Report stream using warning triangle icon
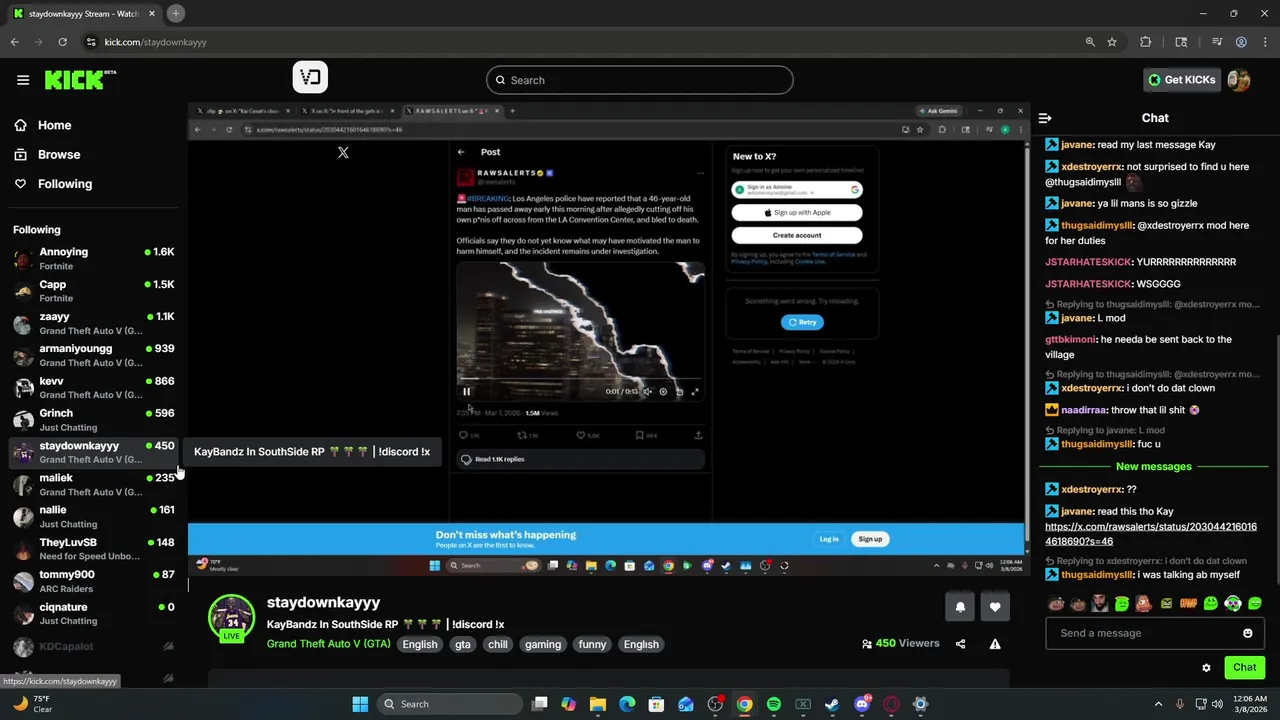The height and width of the screenshot is (720, 1280). point(995,644)
